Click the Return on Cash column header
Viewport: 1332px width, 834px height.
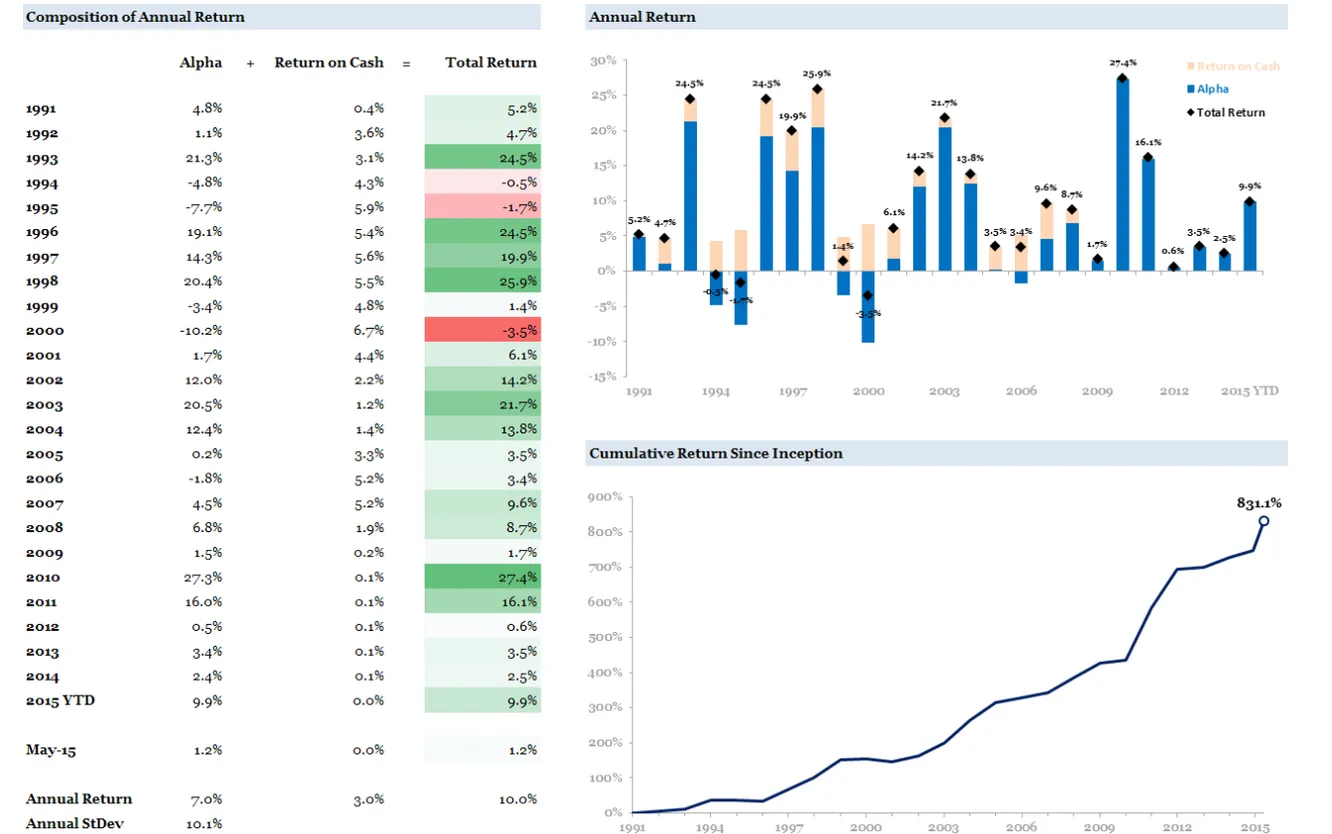329,62
